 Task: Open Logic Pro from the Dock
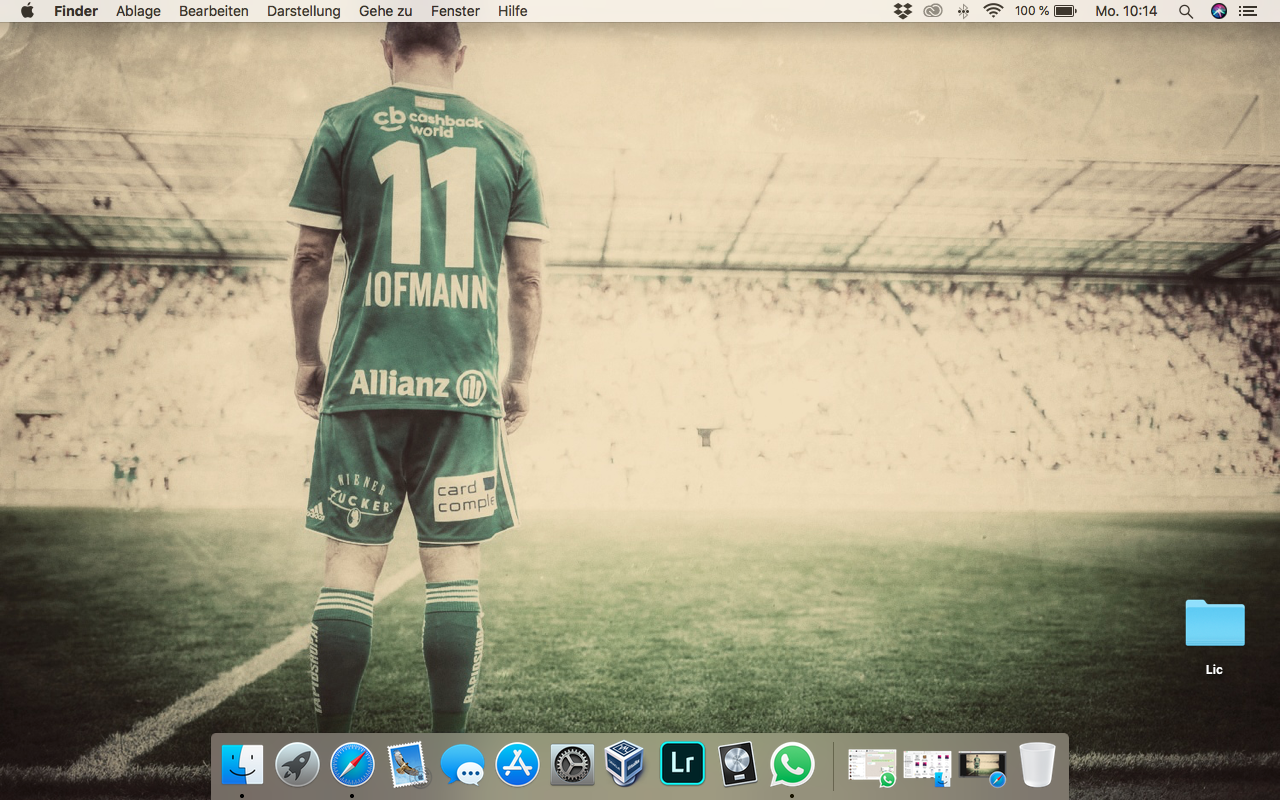click(x=737, y=765)
